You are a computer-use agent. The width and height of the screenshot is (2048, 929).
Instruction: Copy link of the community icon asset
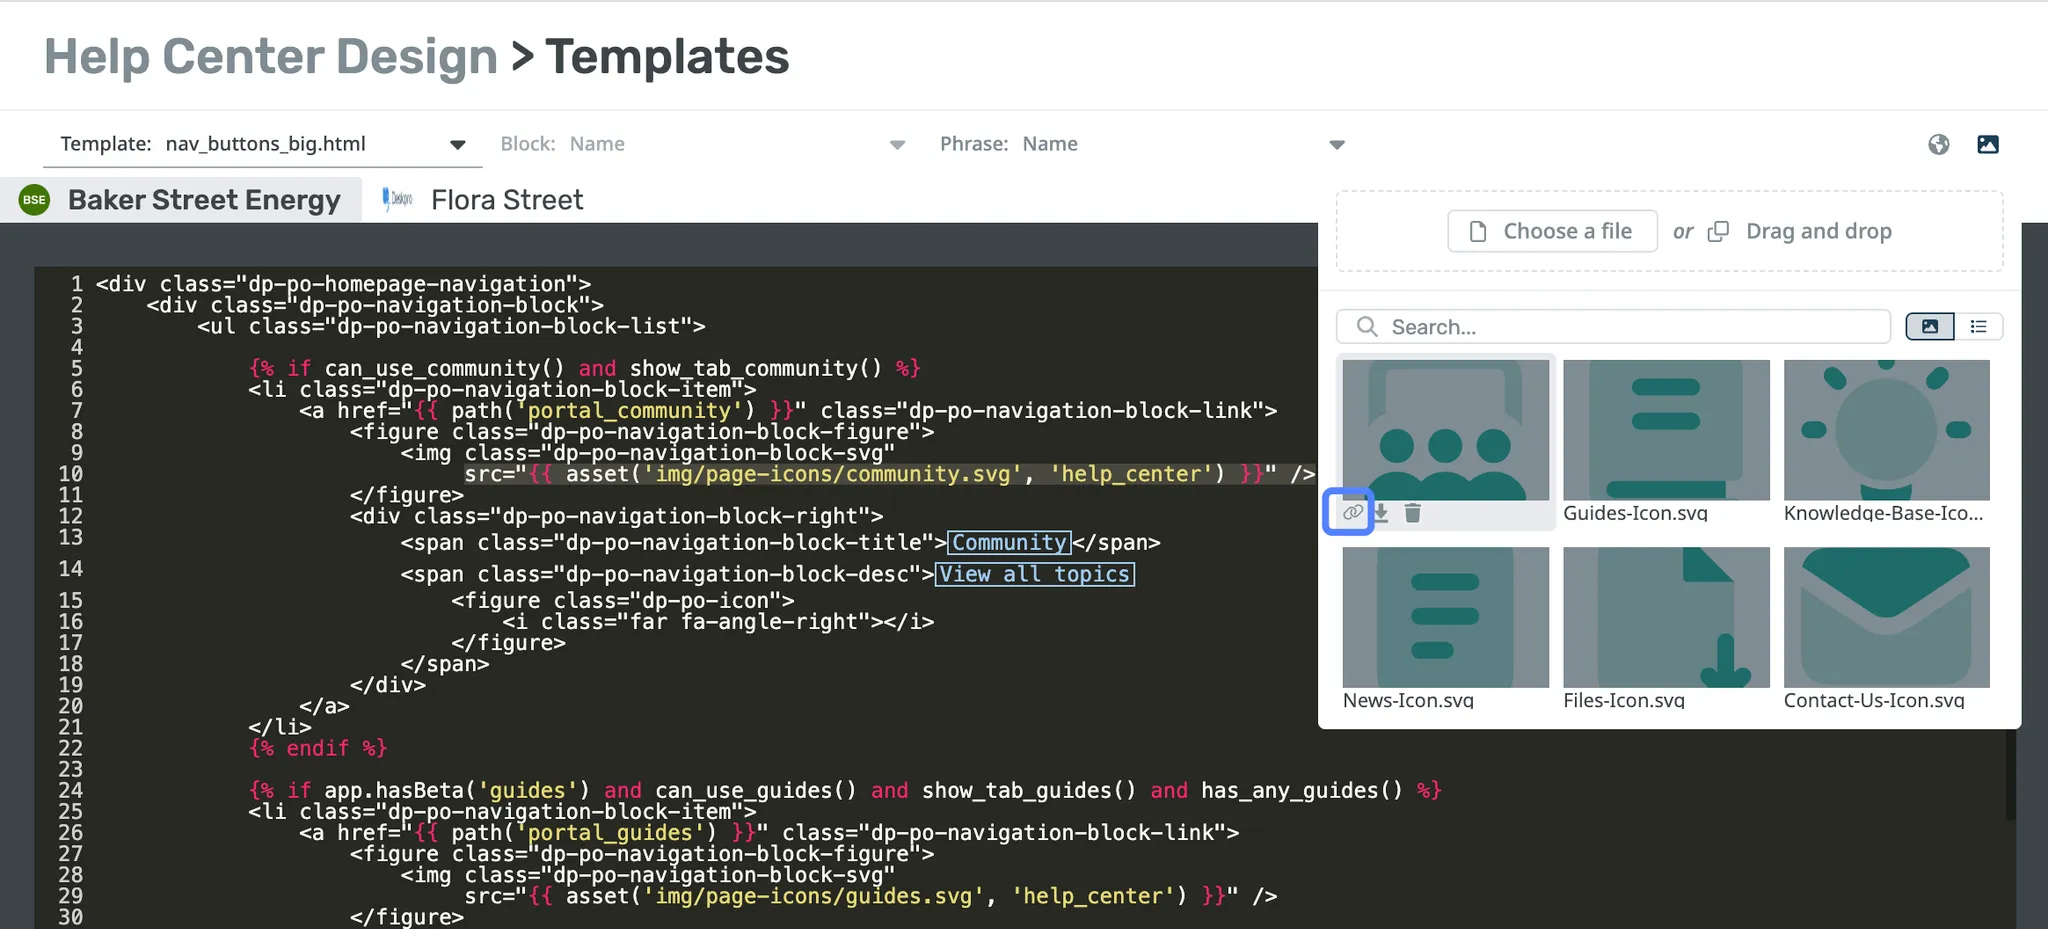(1352, 513)
